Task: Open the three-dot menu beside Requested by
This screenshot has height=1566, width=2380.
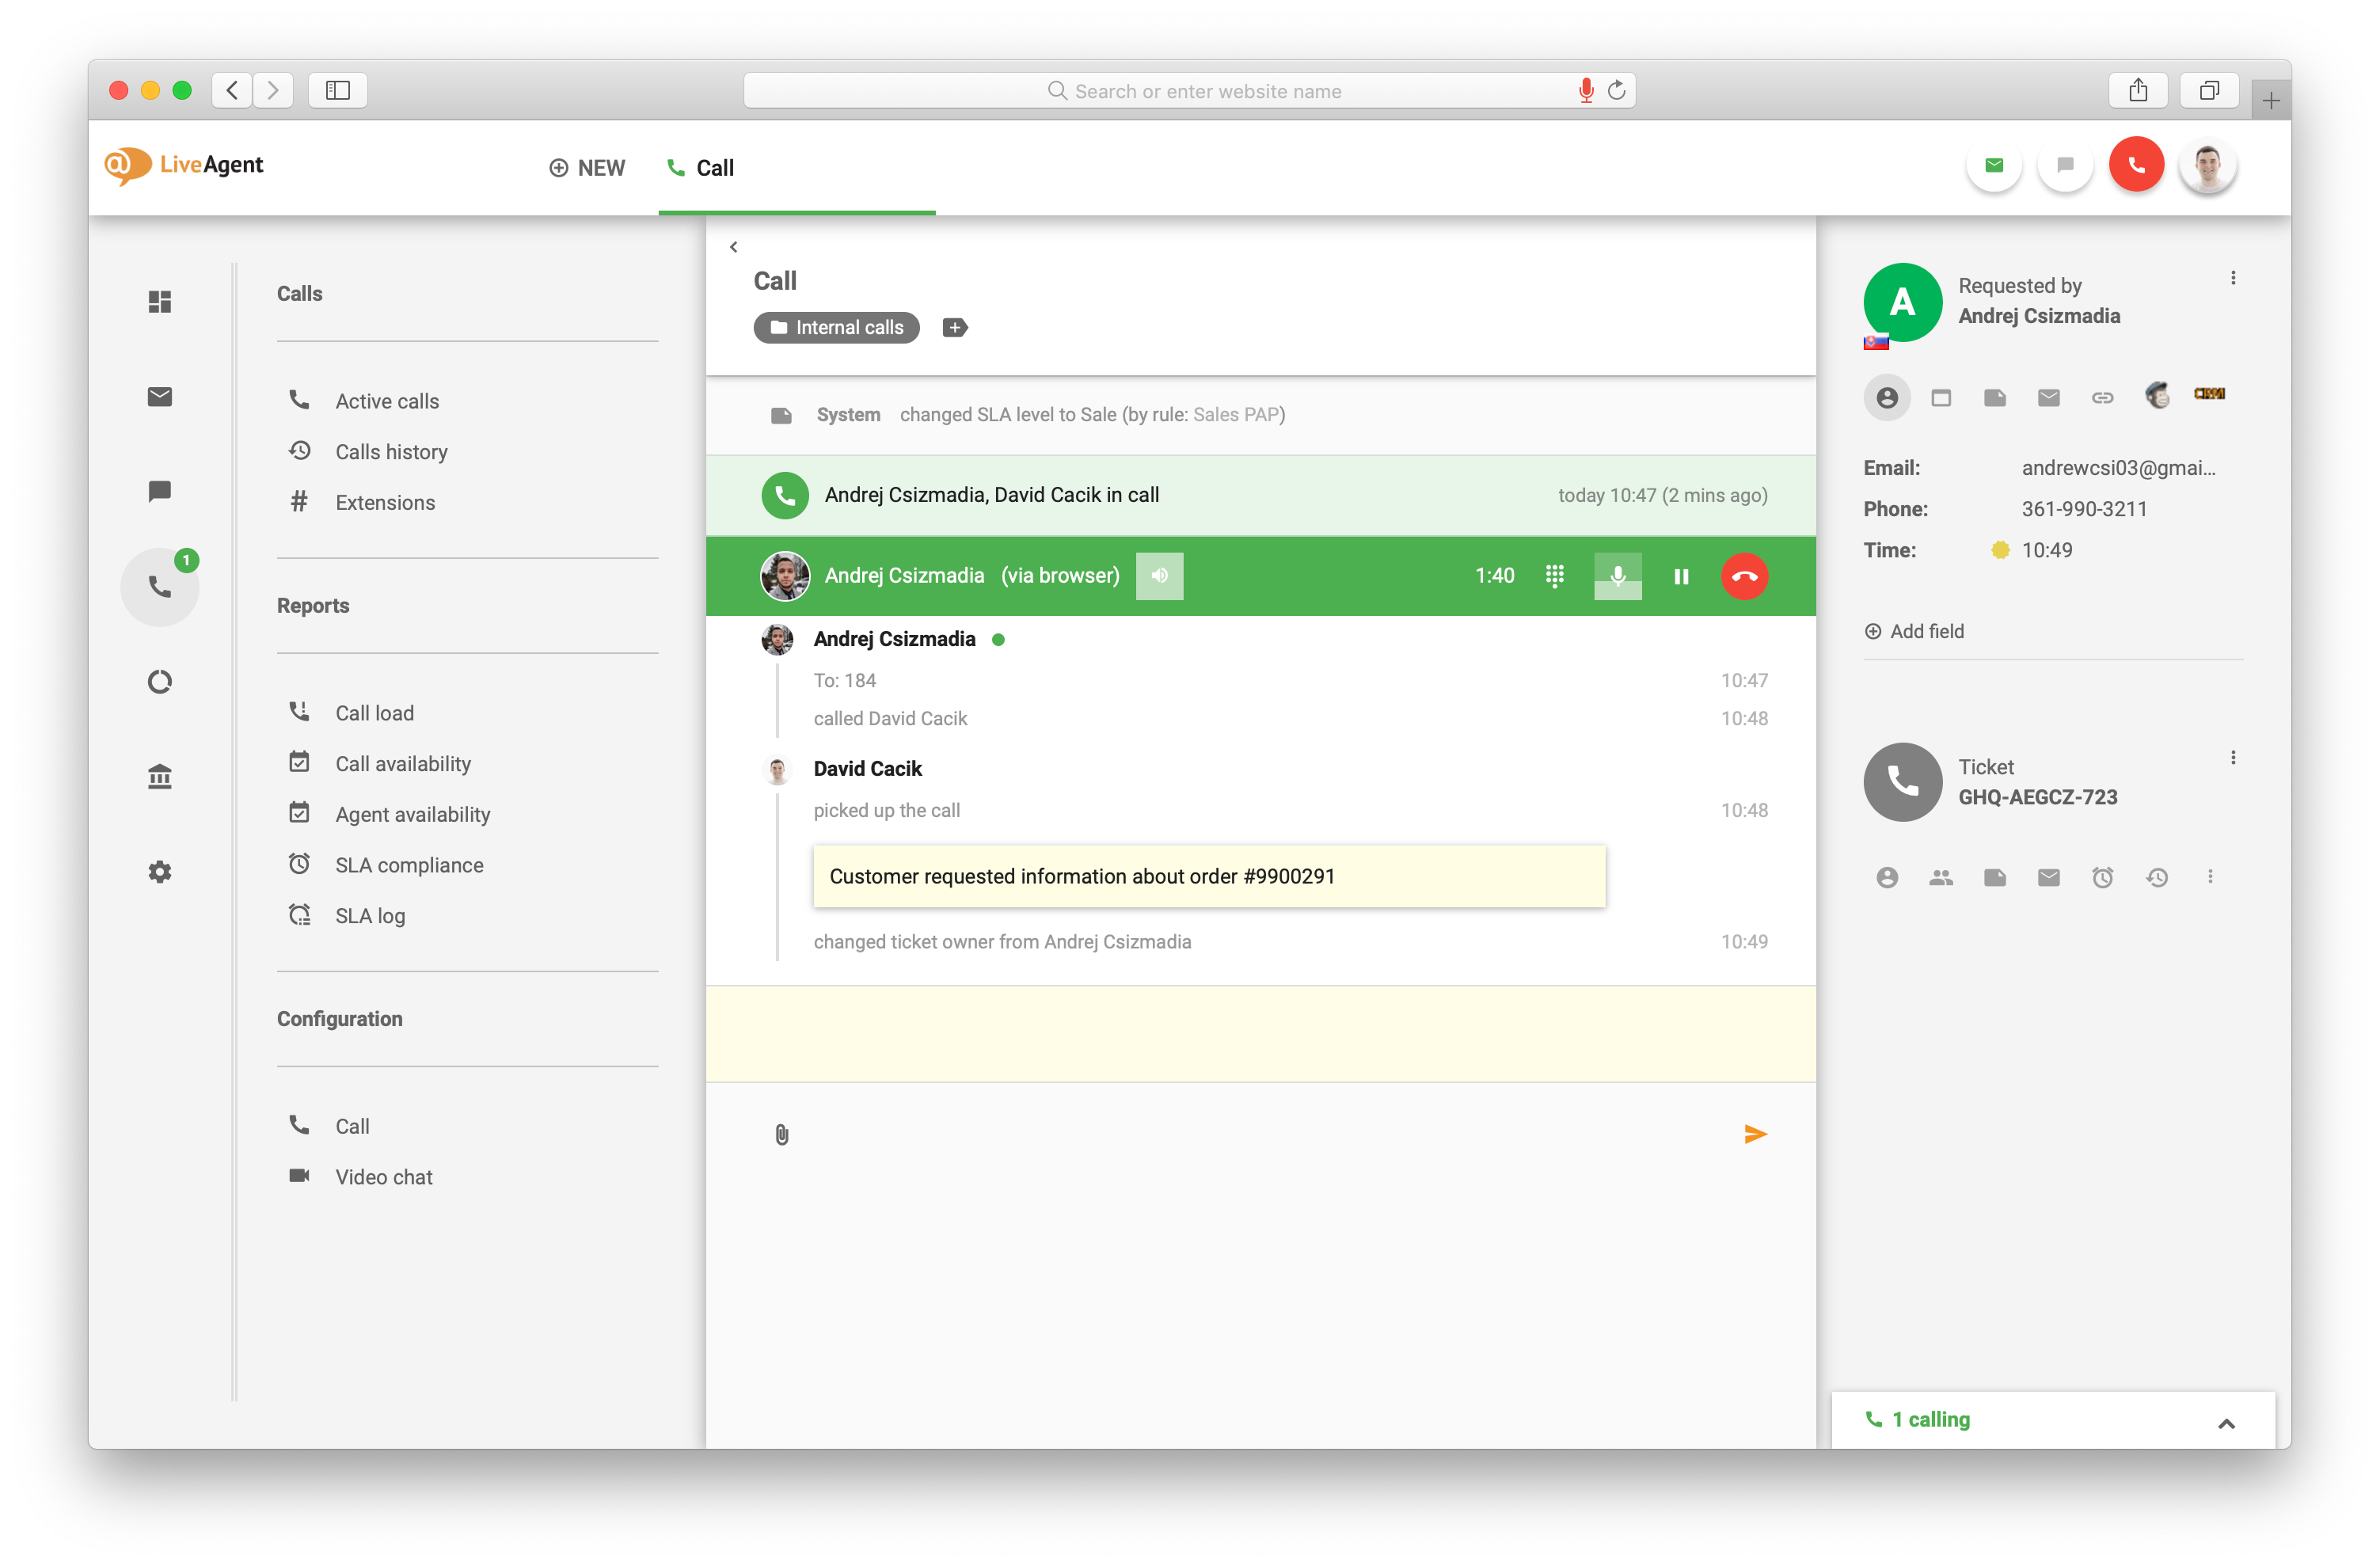Action: 2232,278
